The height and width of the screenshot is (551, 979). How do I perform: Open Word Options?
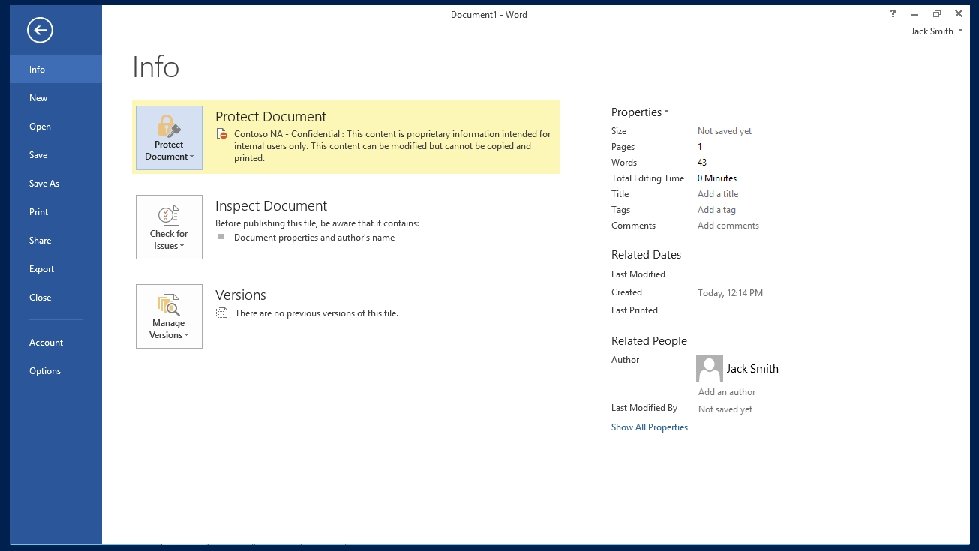pos(56,371)
